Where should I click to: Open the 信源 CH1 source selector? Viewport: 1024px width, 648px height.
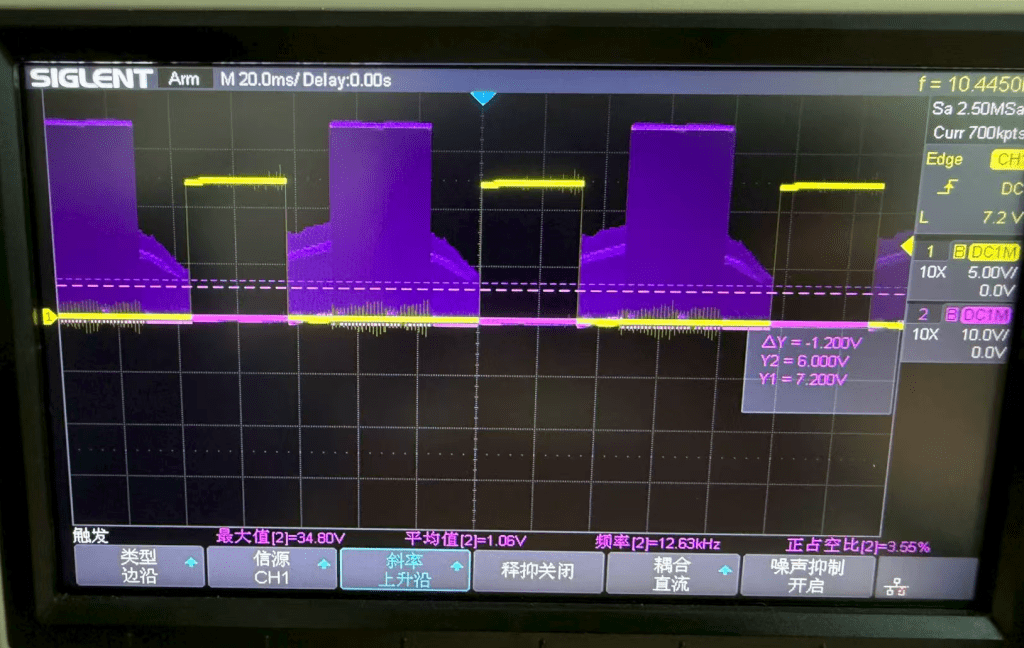(271, 574)
